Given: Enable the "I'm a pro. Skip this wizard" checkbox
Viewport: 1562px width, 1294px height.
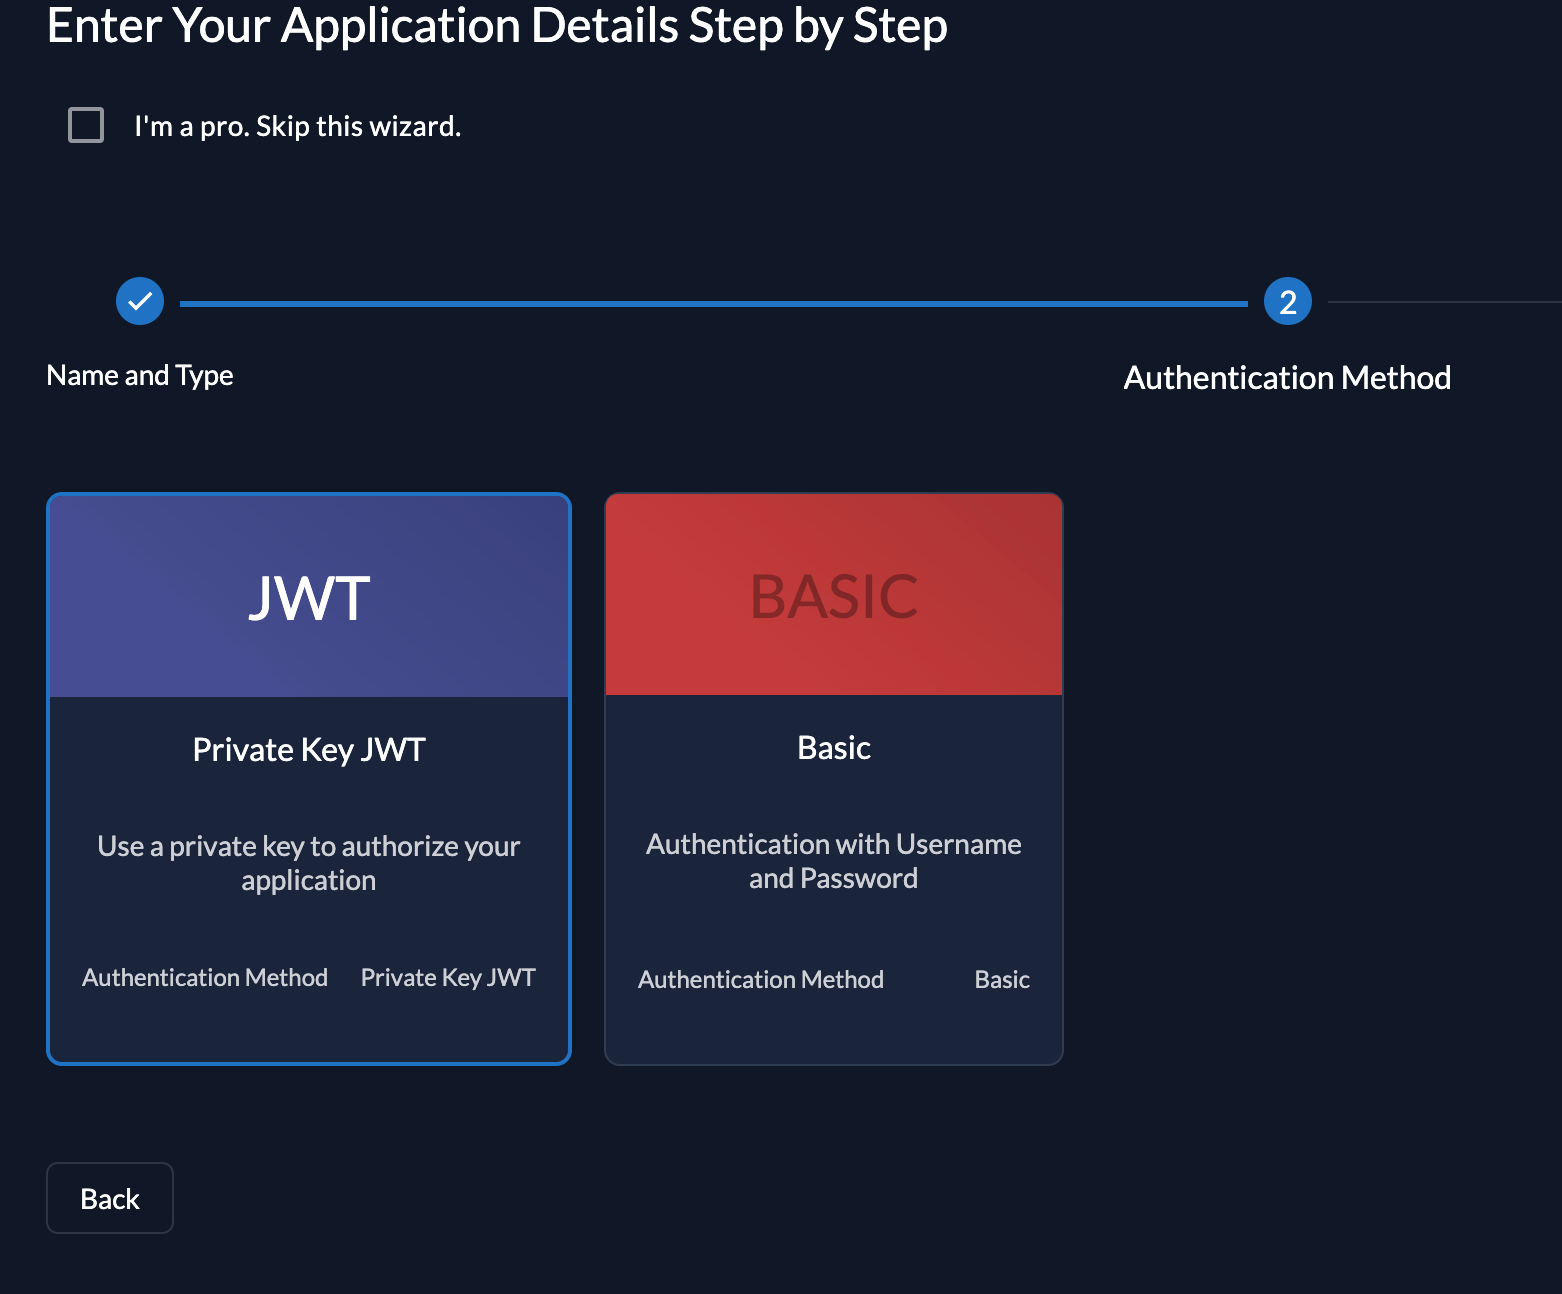Looking at the screenshot, I should point(85,125).
